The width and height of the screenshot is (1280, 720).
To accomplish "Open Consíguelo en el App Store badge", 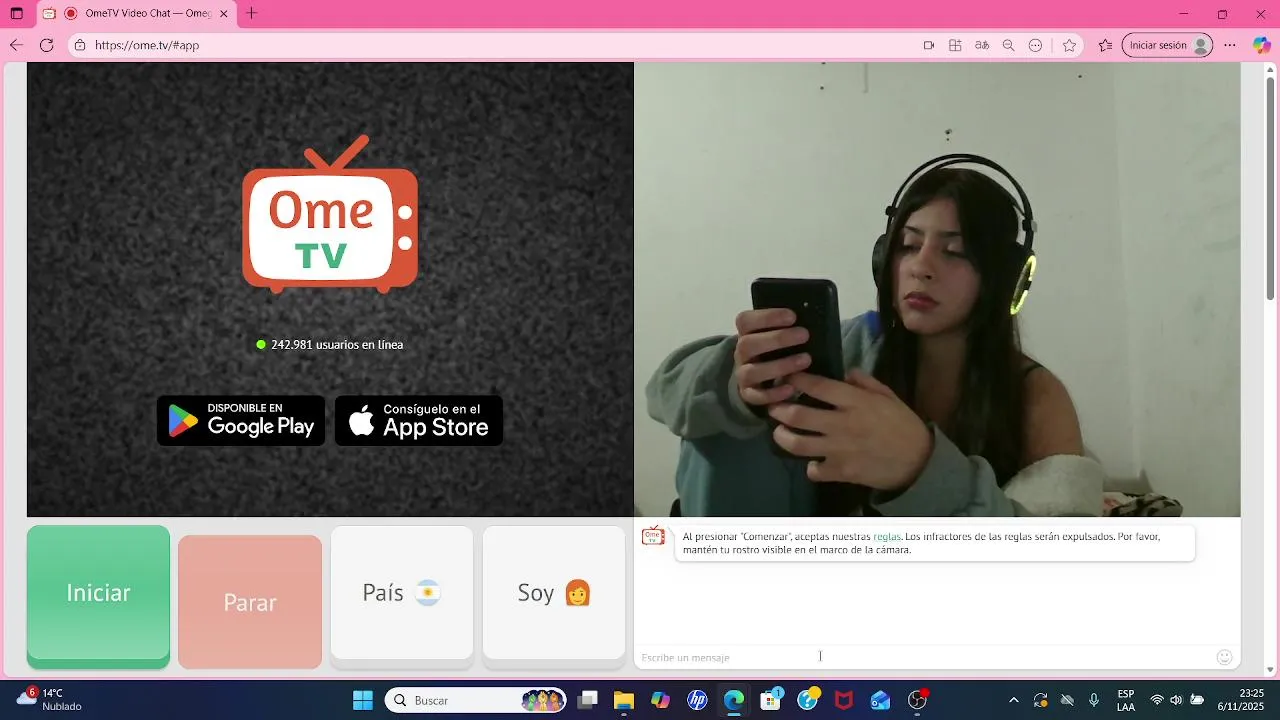I will pyautogui.click(x=419, y=420).
